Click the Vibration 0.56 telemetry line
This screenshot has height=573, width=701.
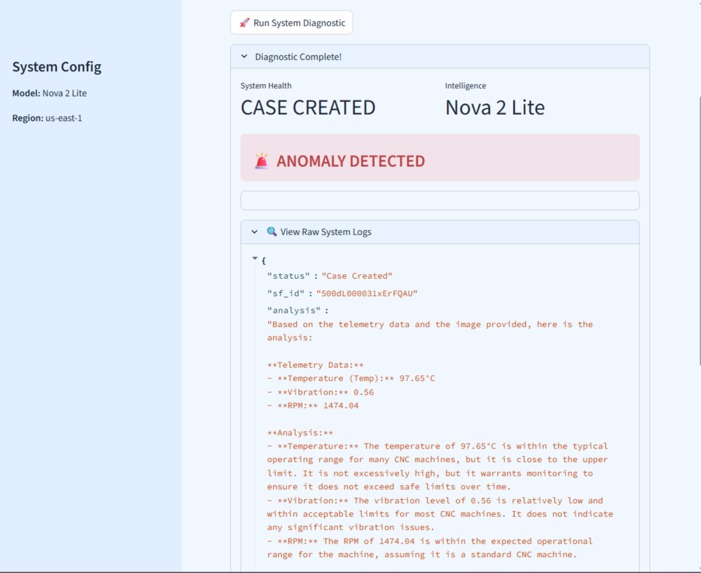[x=321, y=392]
